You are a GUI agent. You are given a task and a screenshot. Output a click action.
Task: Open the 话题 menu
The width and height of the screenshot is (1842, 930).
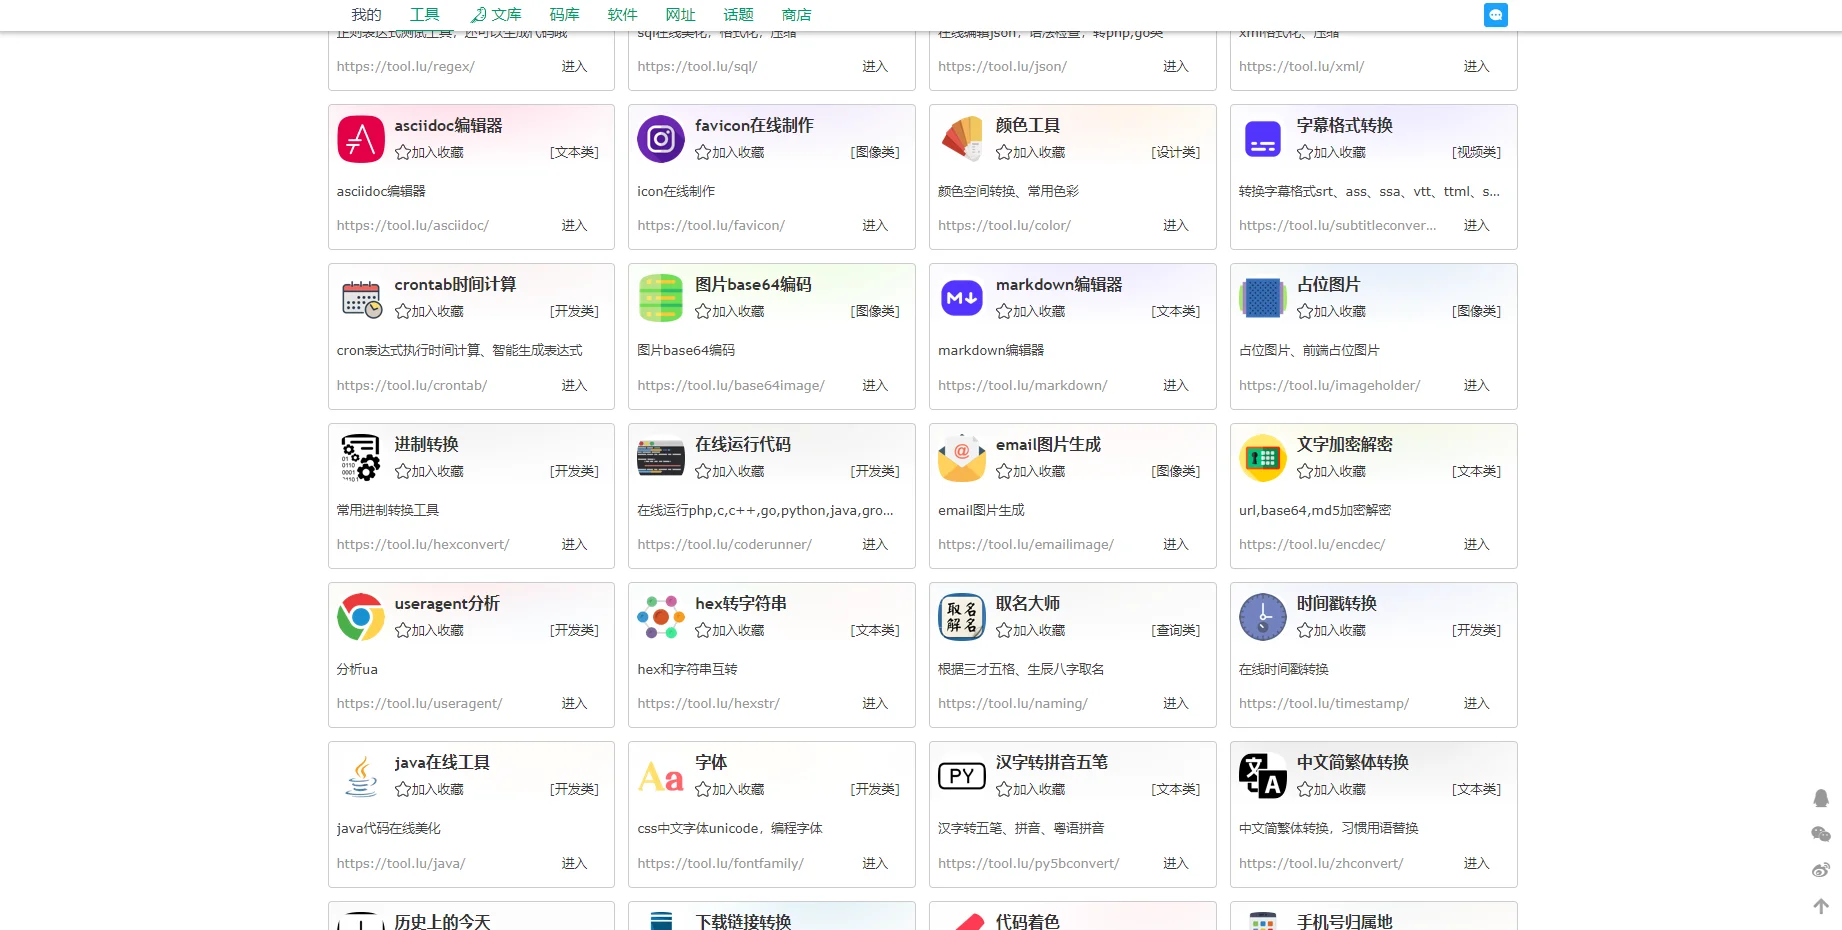(739, 15)
